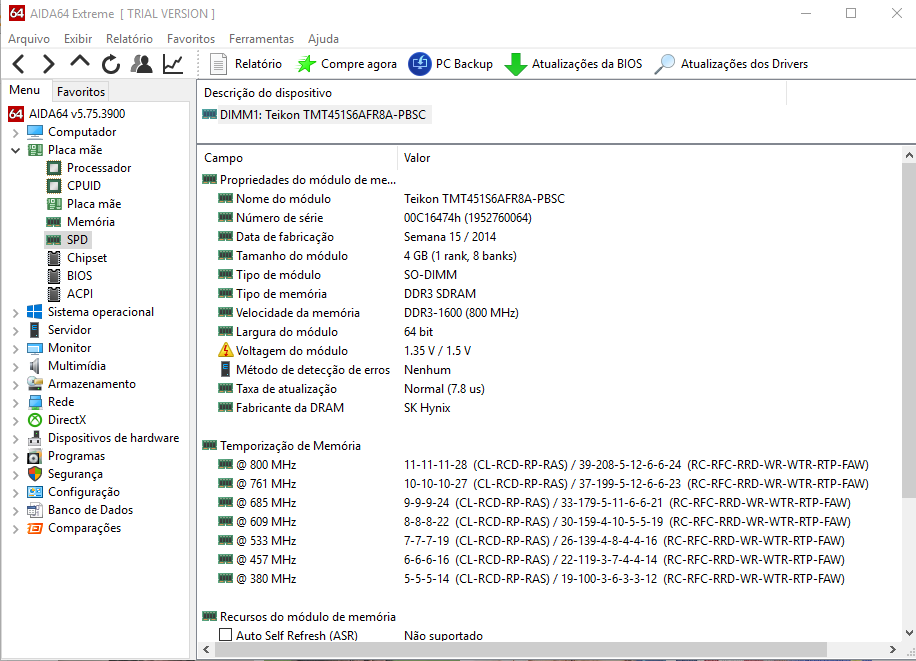
Task: Check Atualizações da BIOS with green arrow
Action: [573, 64]
